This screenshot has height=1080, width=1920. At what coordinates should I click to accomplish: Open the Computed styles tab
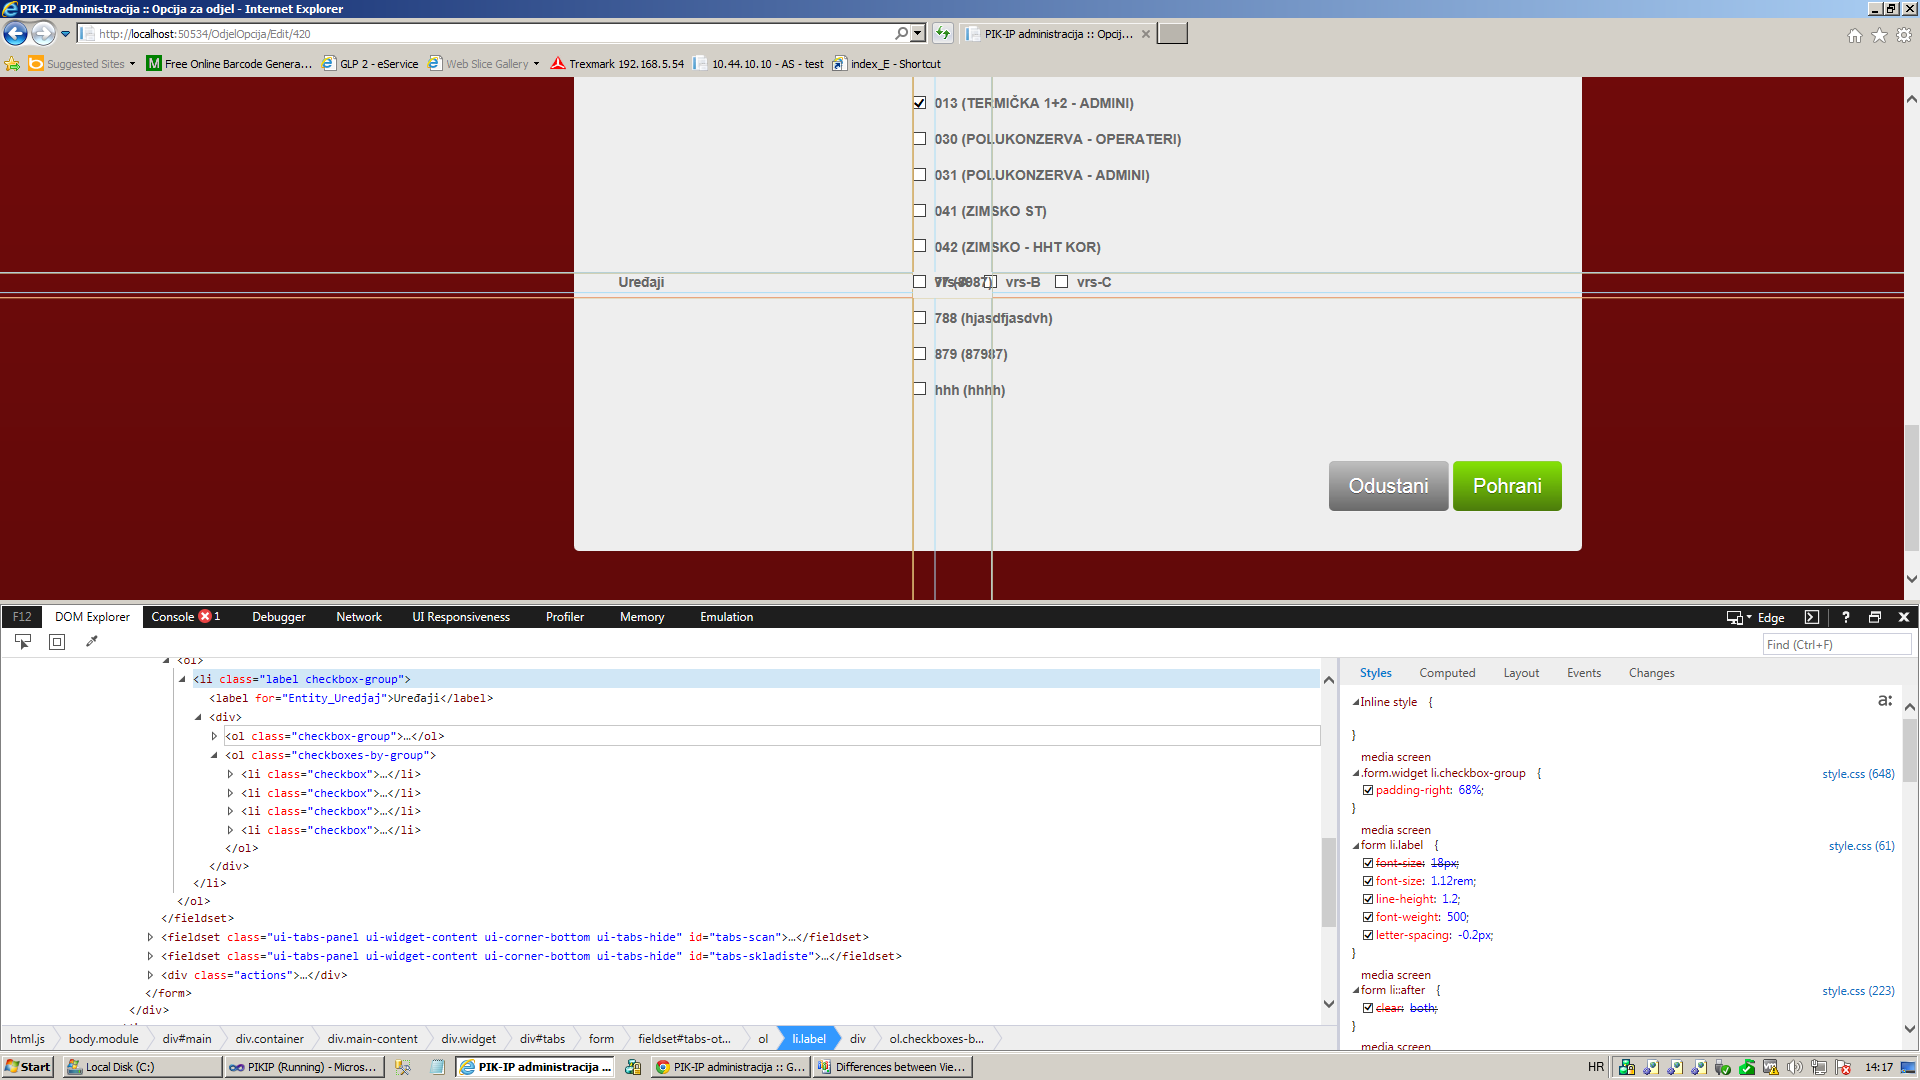1447,673
